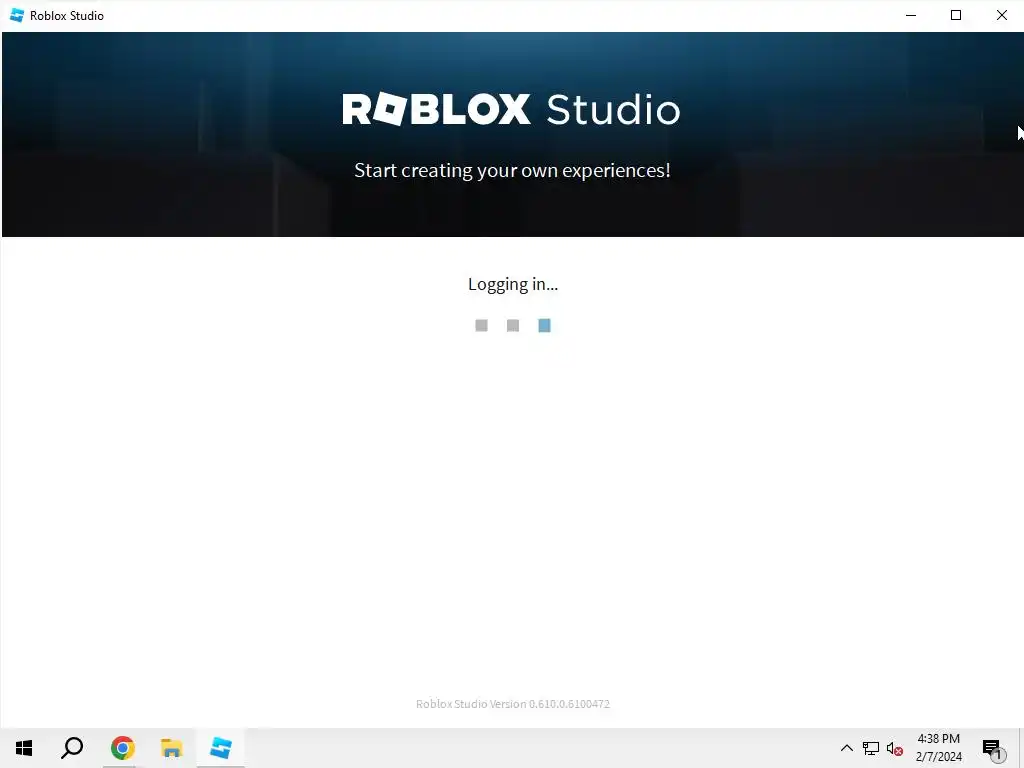The width and height of the screenshot is (1024, 768).
Task: Open the taskbar search icon
Action: pos(72,748)
